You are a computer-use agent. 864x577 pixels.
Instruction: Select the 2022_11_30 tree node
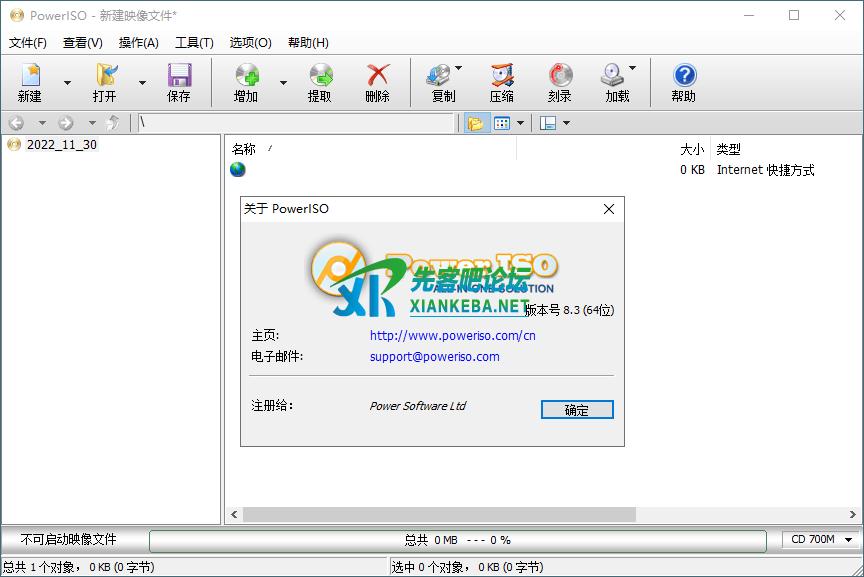click(61, 145)
